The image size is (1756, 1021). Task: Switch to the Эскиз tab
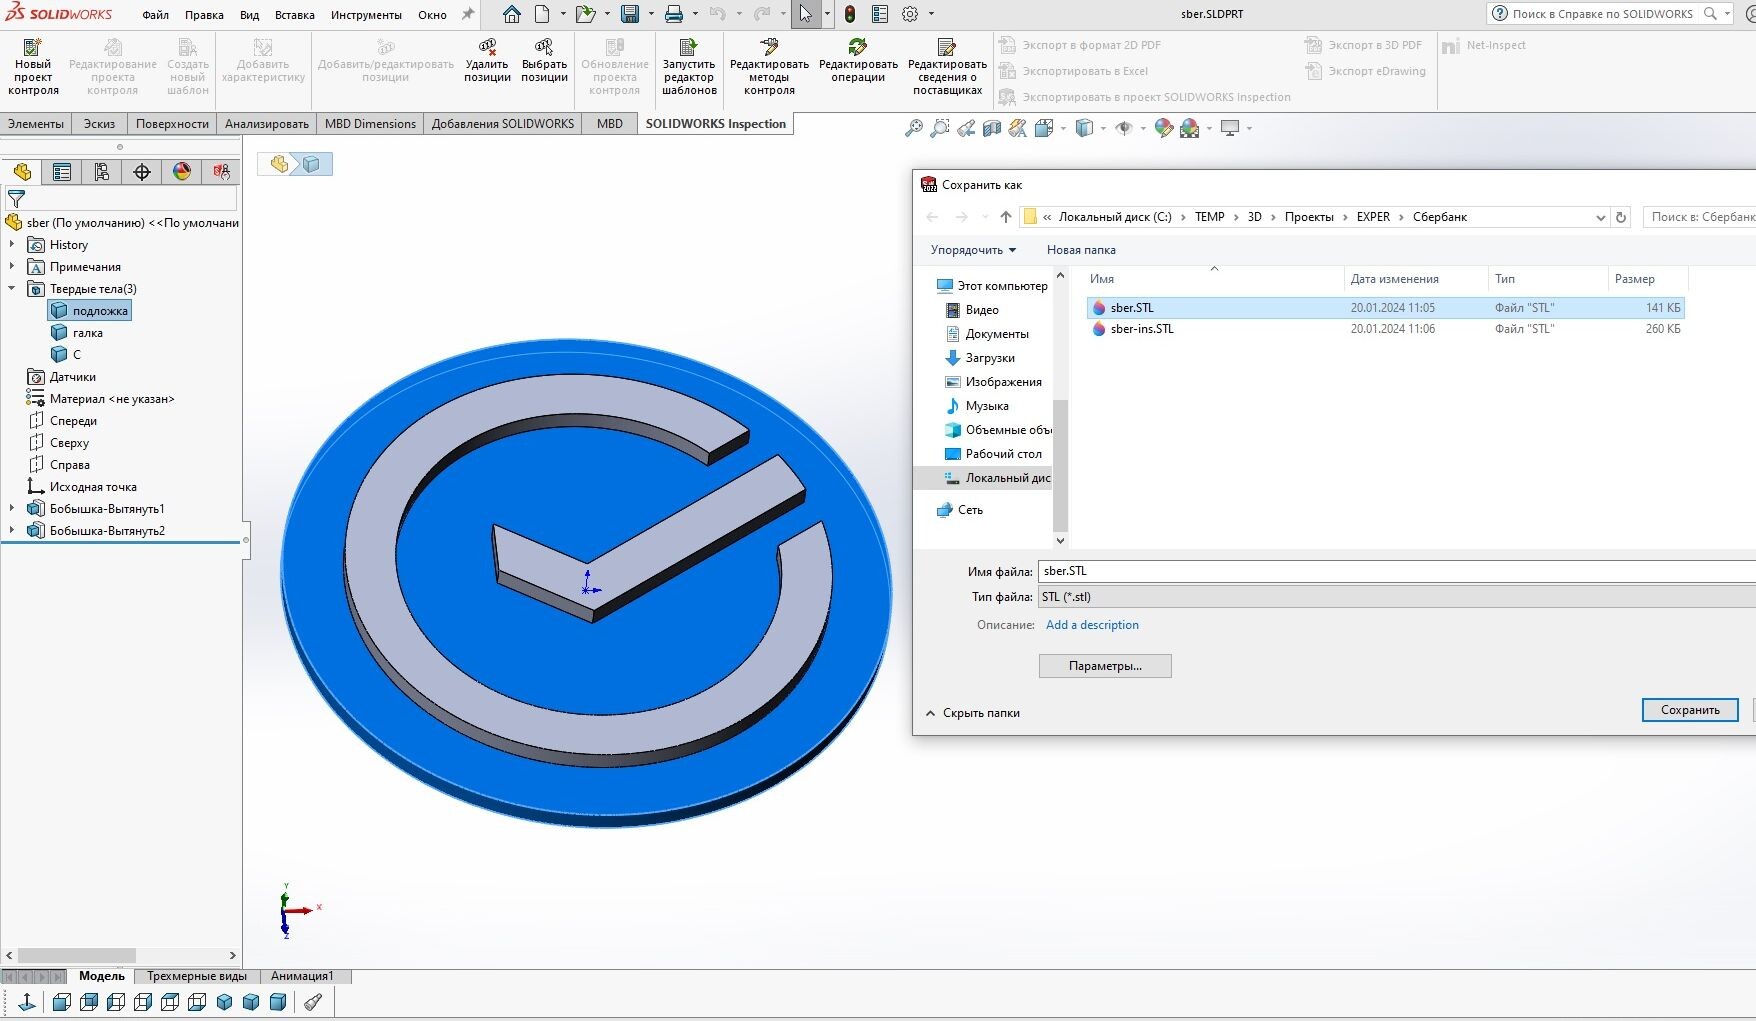pyautogui.click(x=99, y=124)
